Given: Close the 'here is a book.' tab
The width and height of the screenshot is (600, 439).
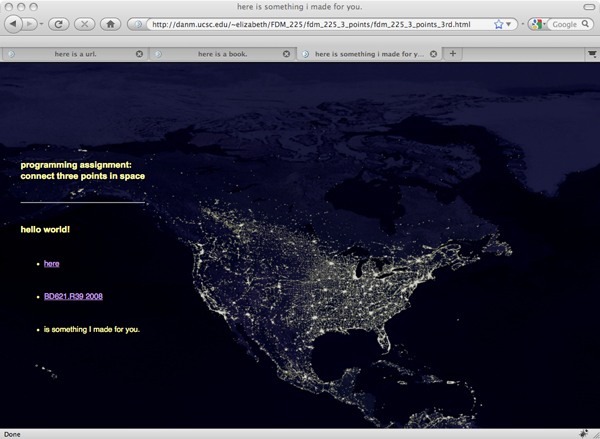Looking at the screenshot, I should tap(286, 54).
